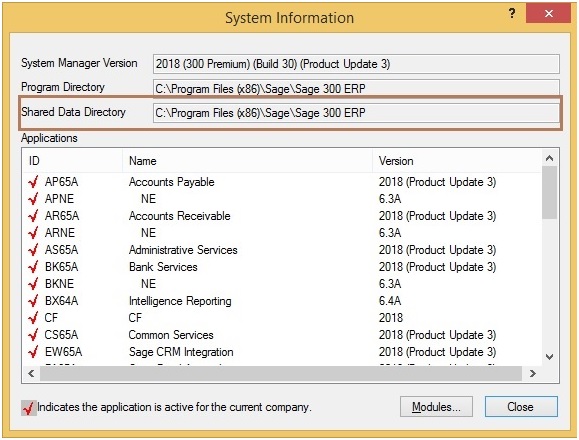Click the System Information window title
This screenshot has height=440, width=579.
click(290, 18)
